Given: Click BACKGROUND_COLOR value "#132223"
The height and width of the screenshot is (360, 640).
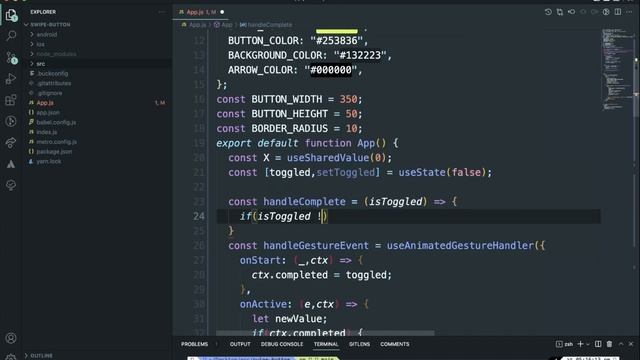Looking at the screenshot, I should click(360, 56).
